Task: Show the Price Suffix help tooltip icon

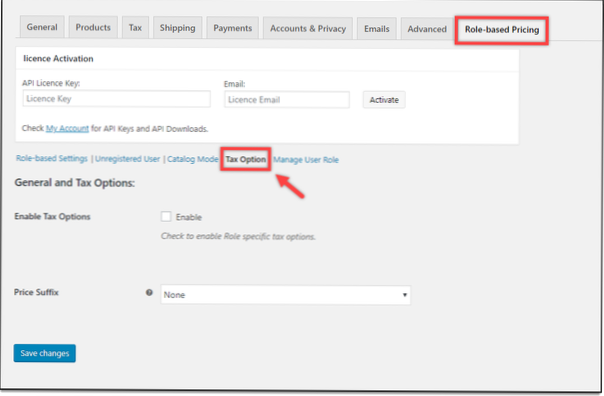Action: coord(149,292)
